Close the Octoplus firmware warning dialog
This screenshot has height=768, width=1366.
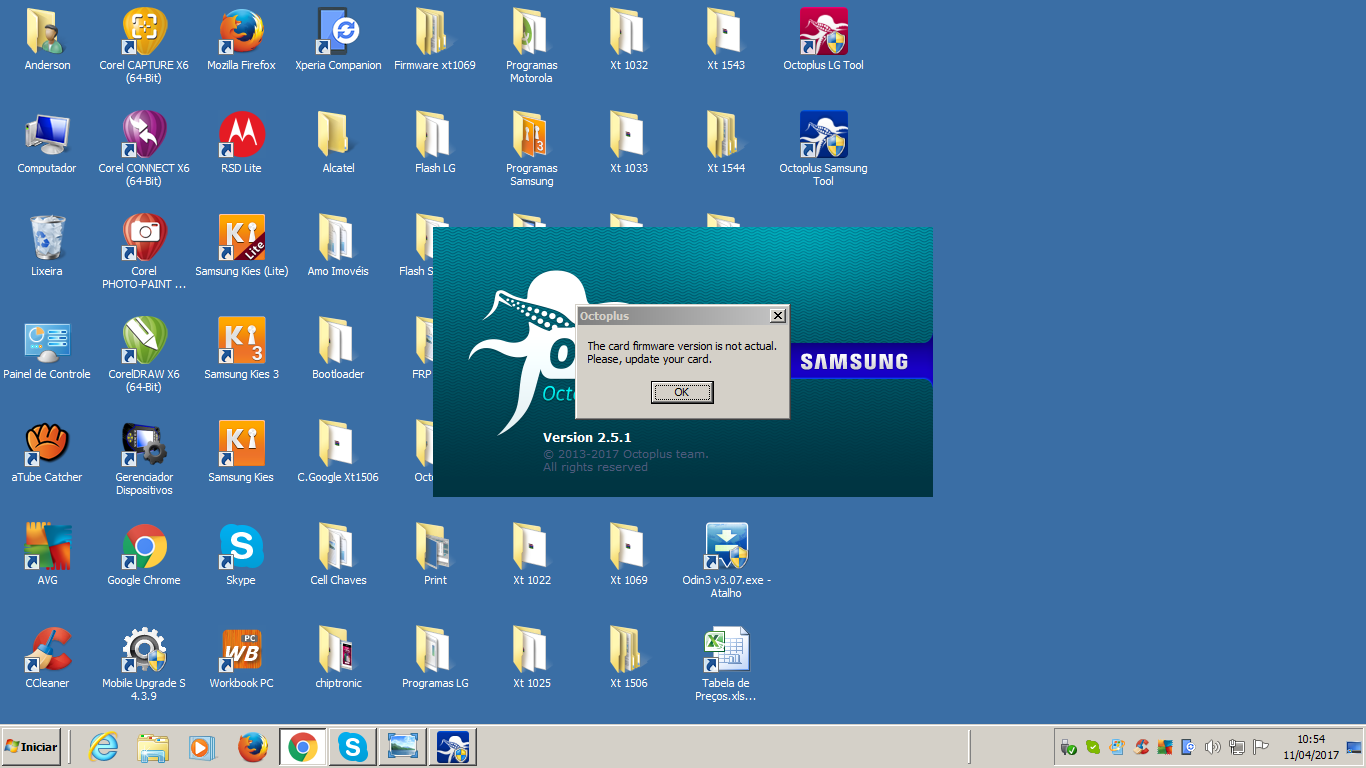click(x=777, y=316)
